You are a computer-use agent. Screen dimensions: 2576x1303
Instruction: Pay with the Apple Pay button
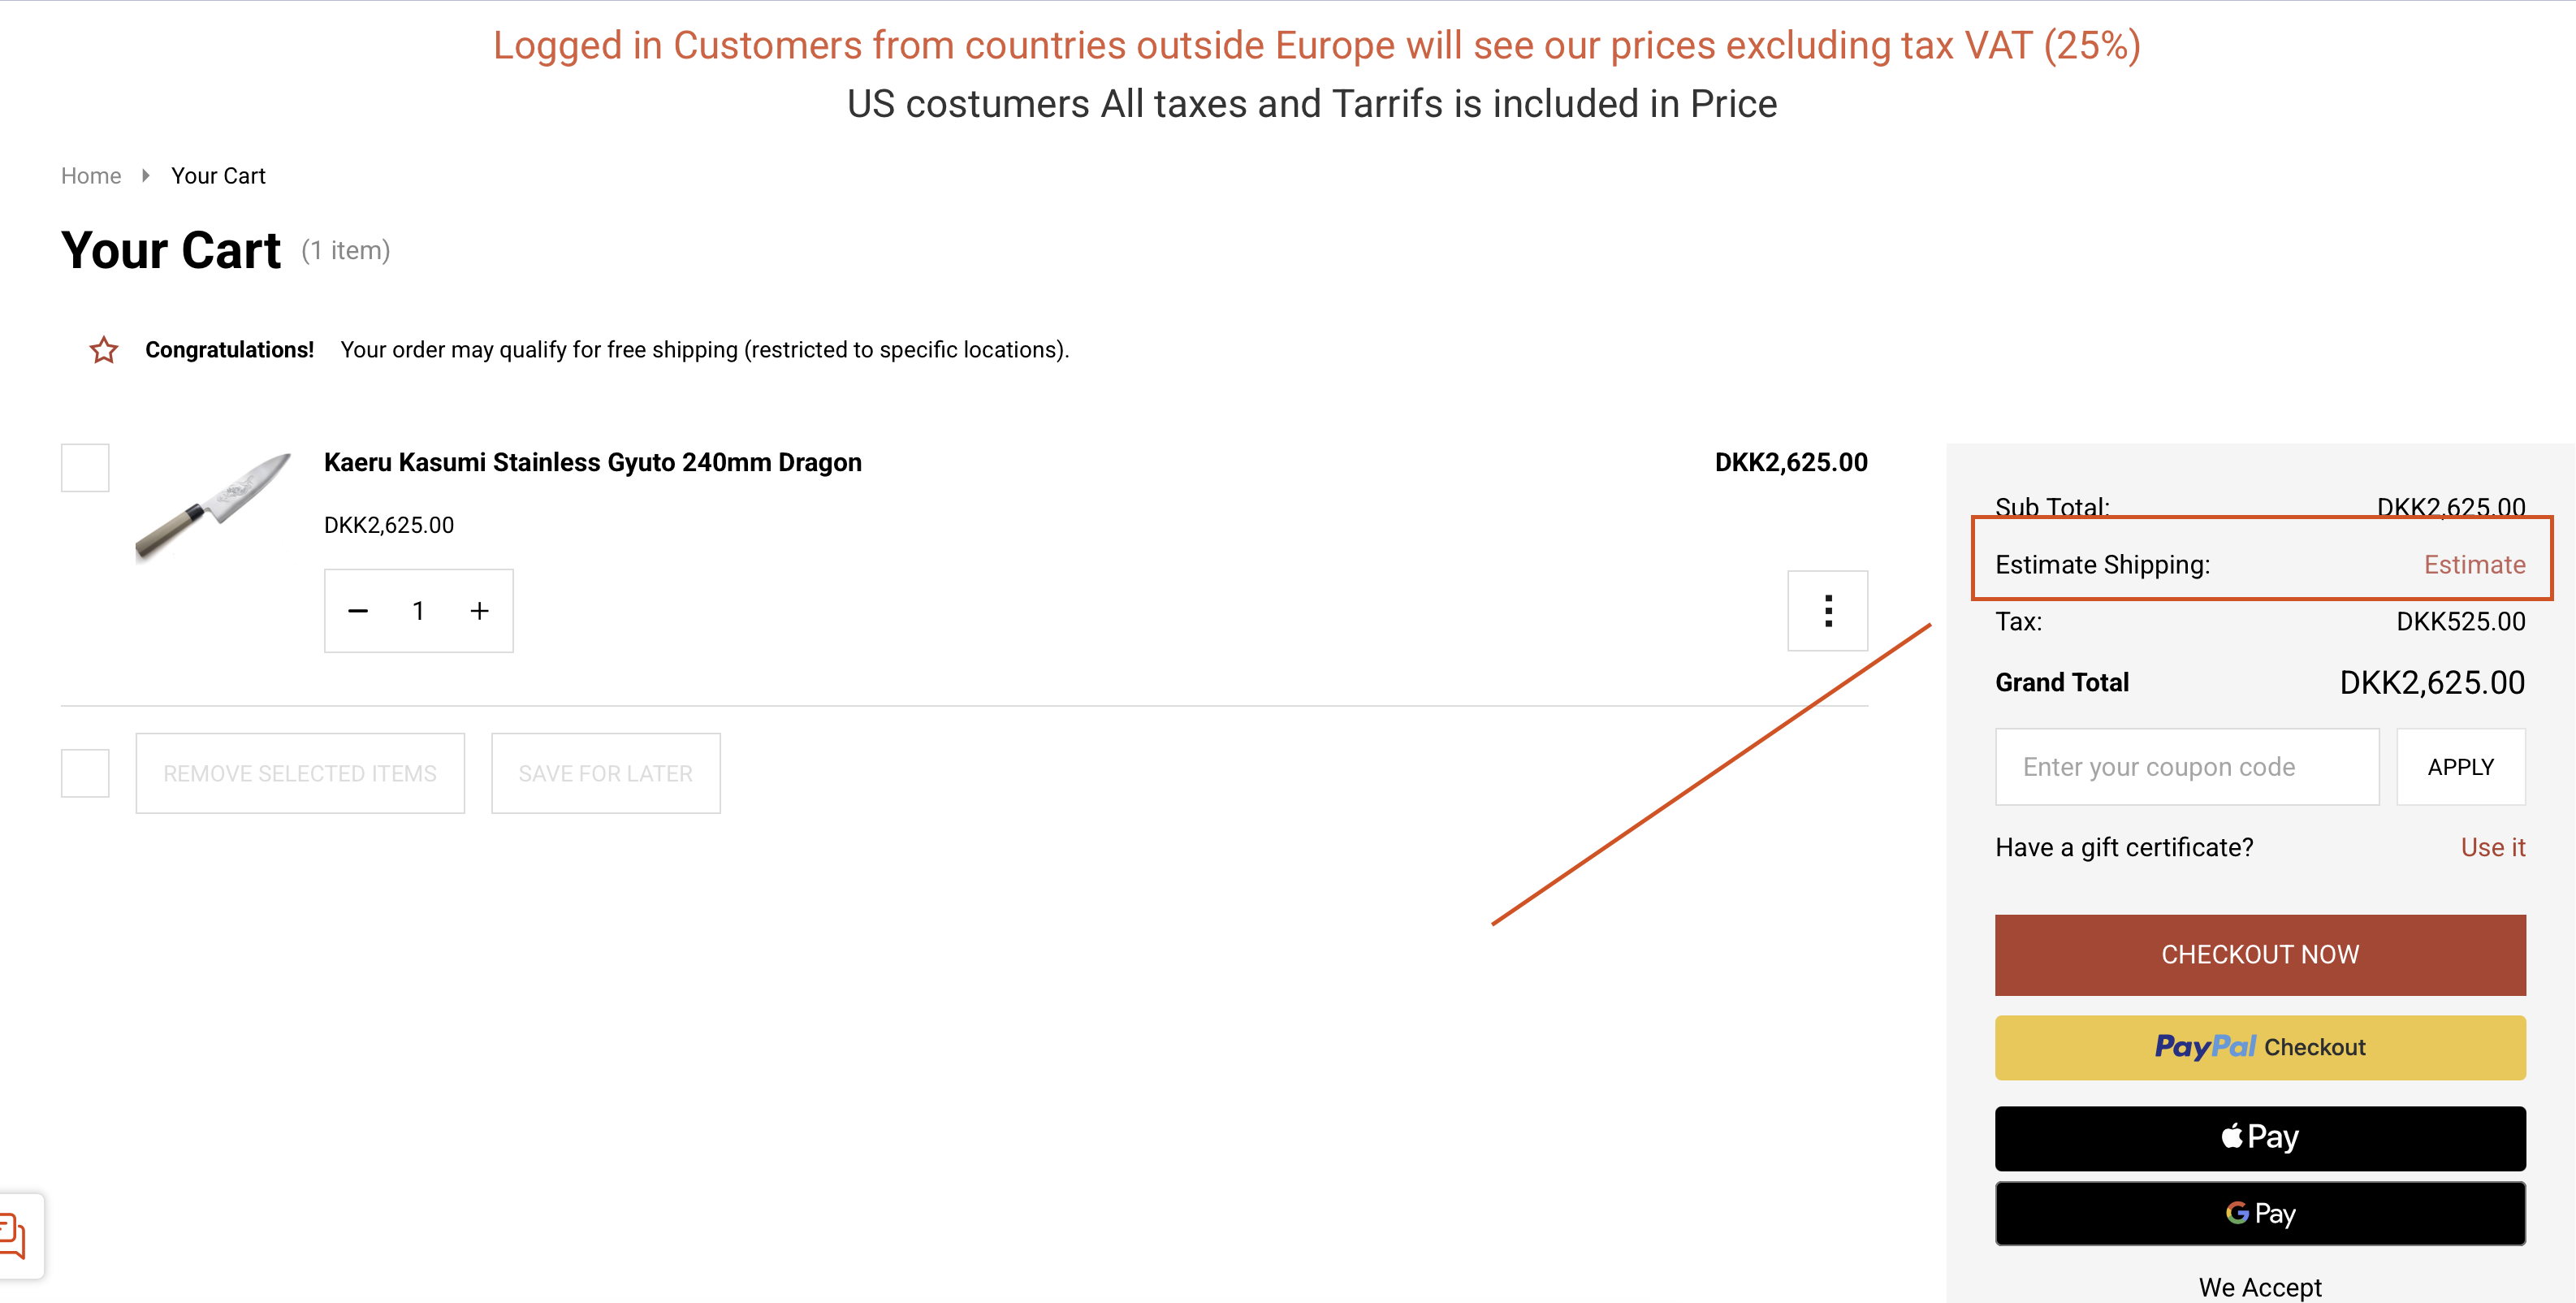[2259, 1138]
